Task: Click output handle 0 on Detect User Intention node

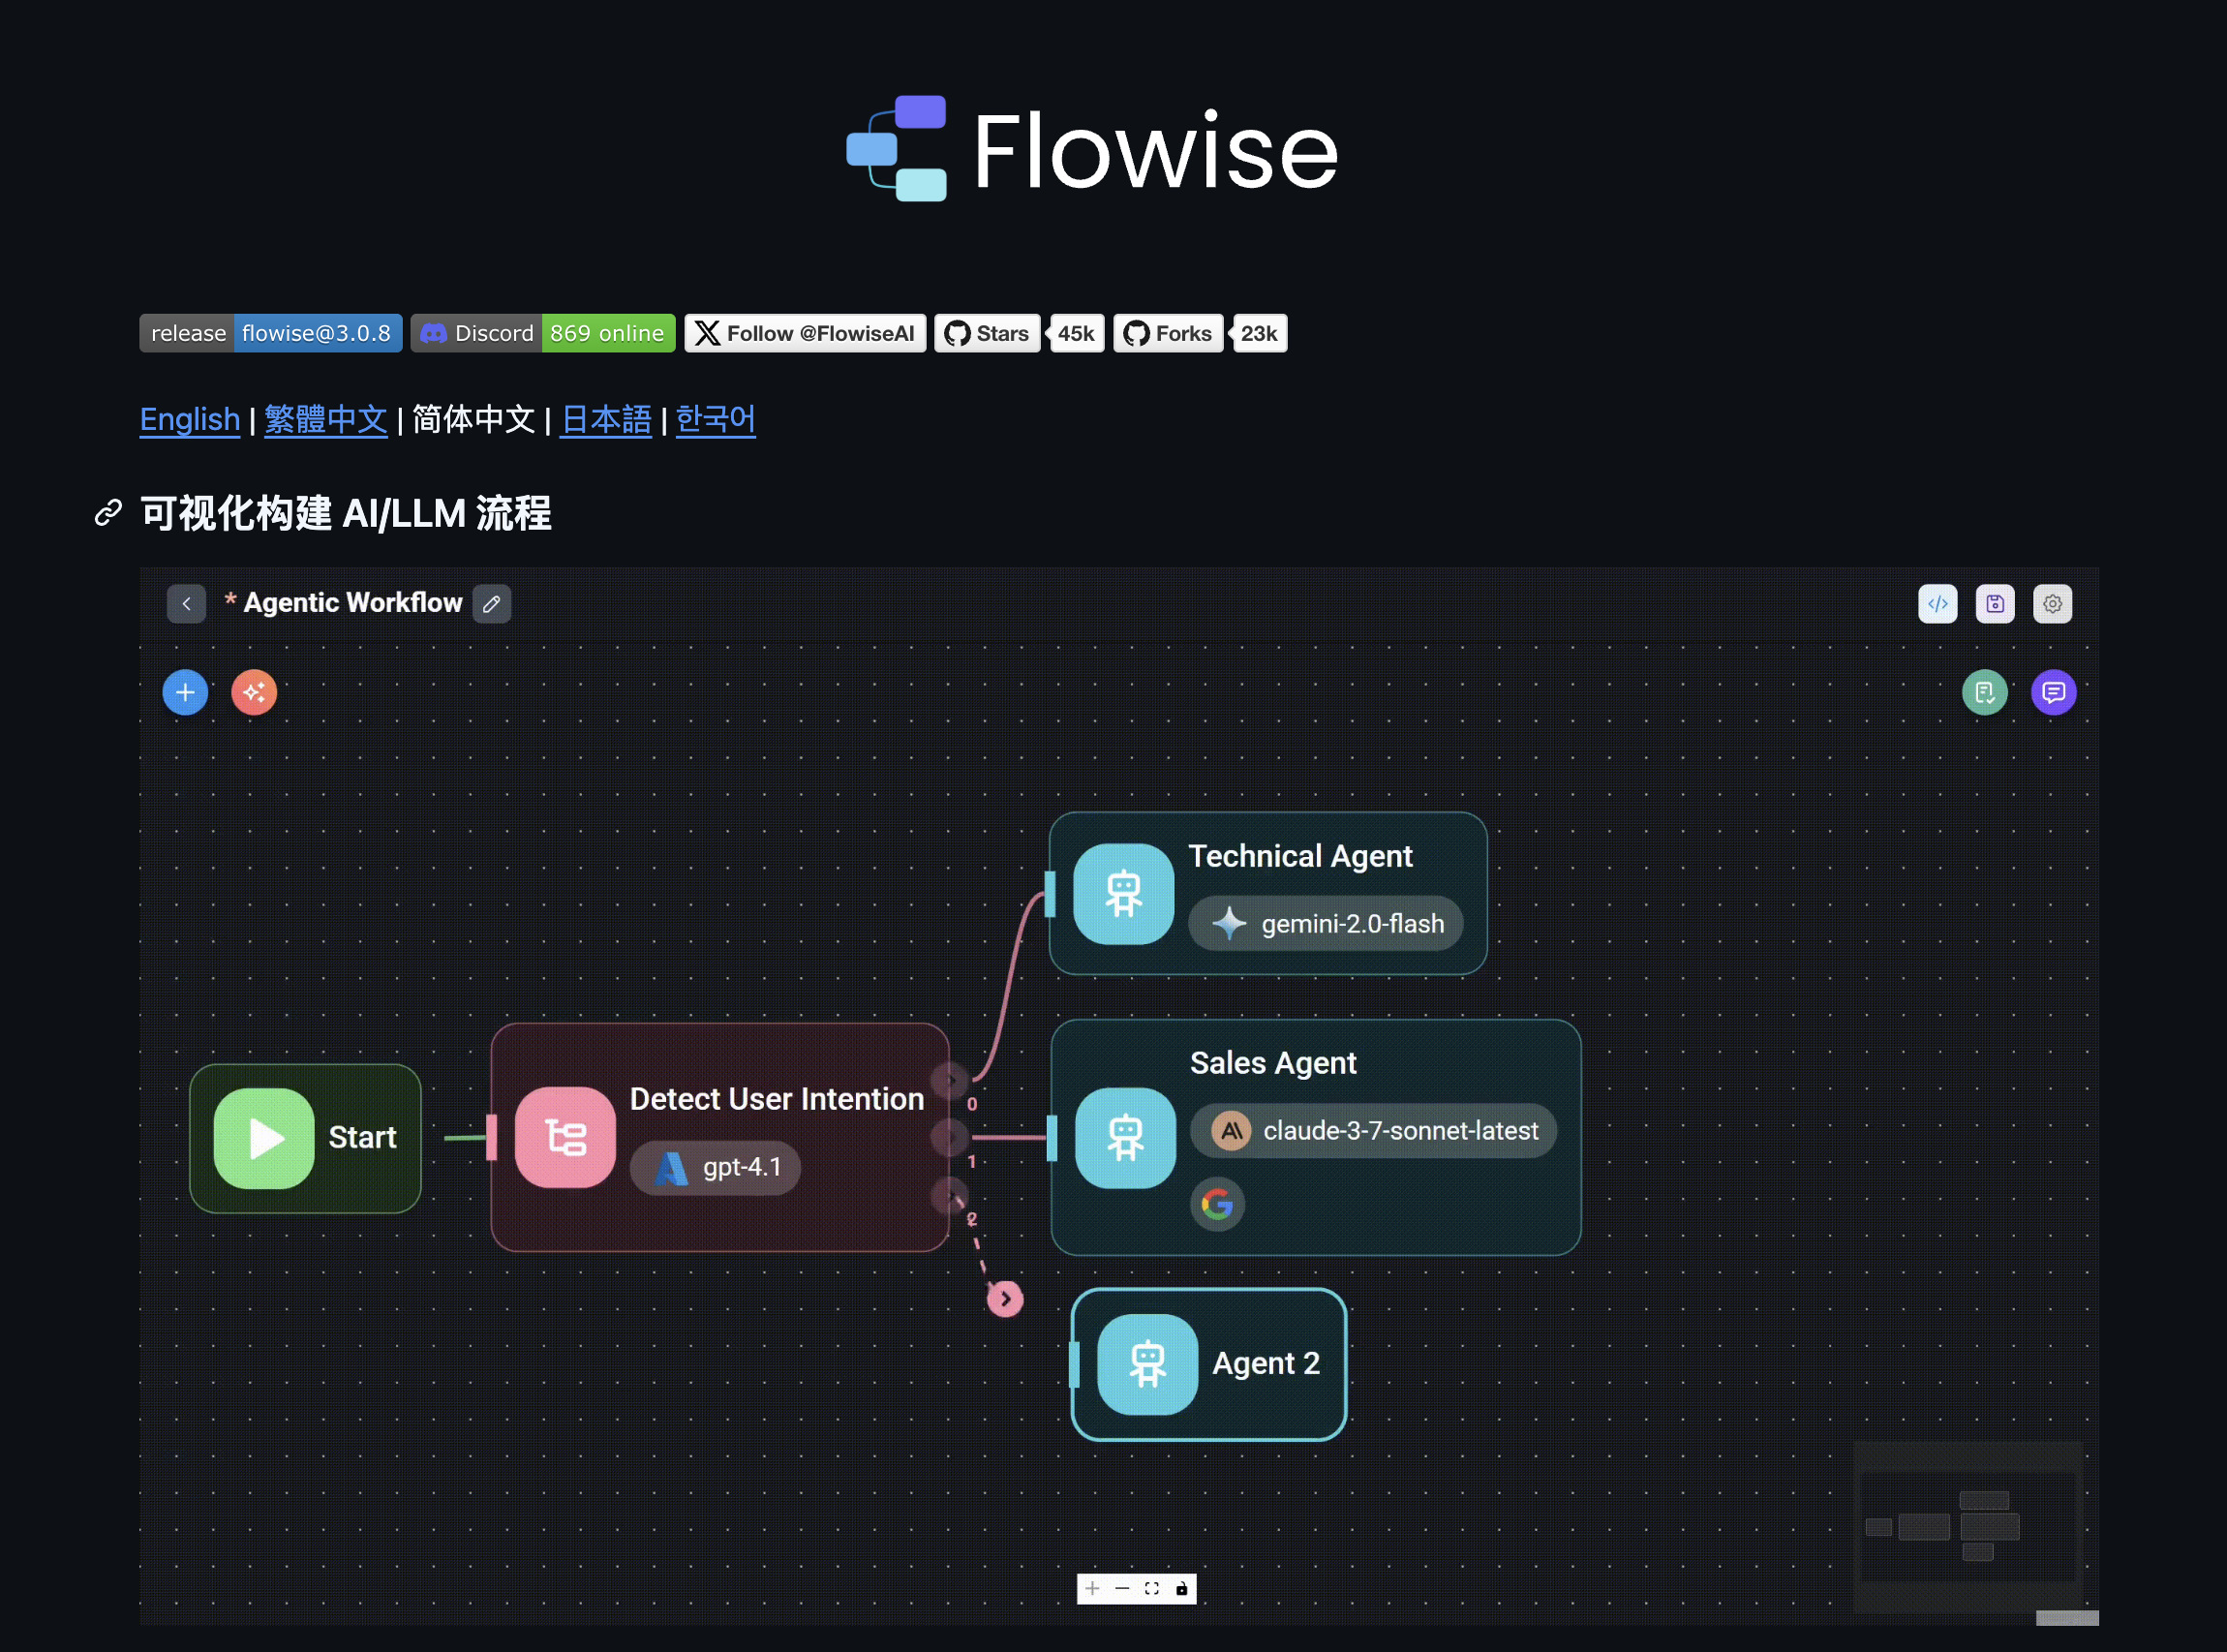Action: pos(950,1081)
